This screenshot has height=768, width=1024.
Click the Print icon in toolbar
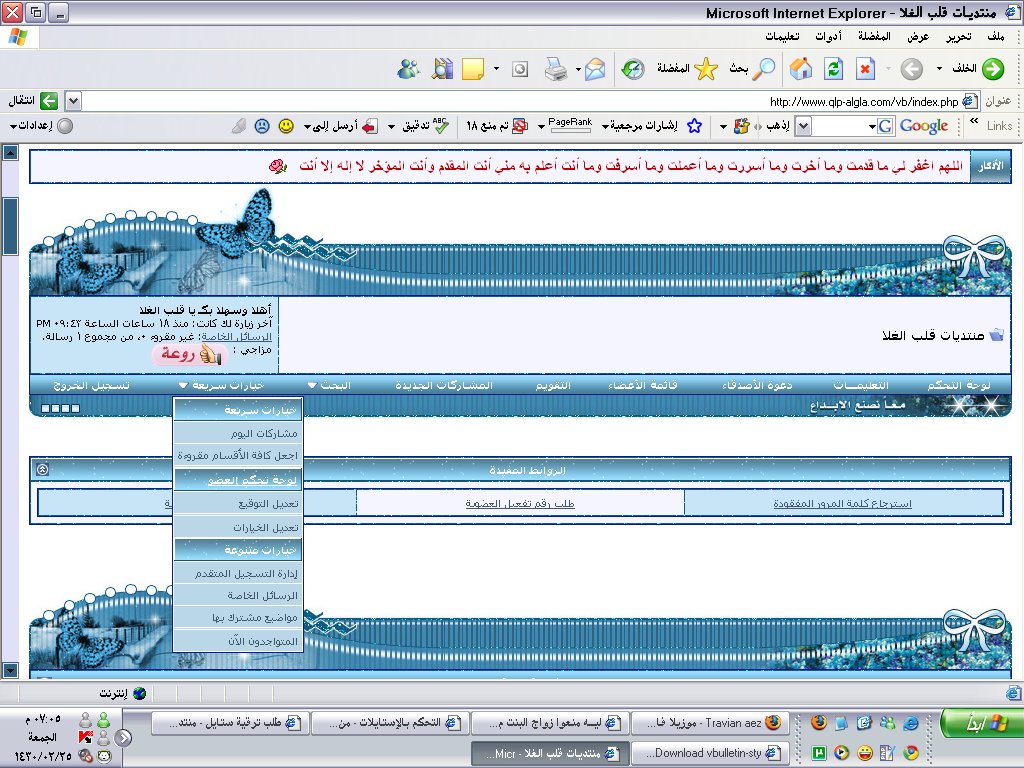tap(555, 69)
